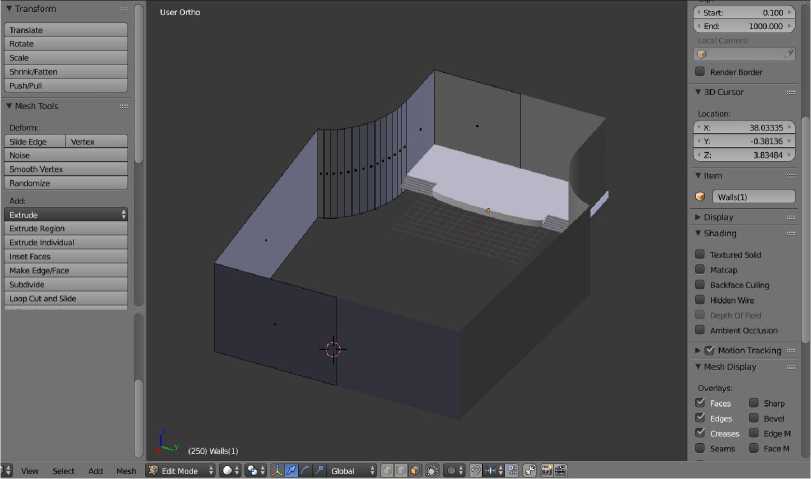The image size is (811, 479).
Task: Open the editor type selector in header
Action: (x=7, y=470)
